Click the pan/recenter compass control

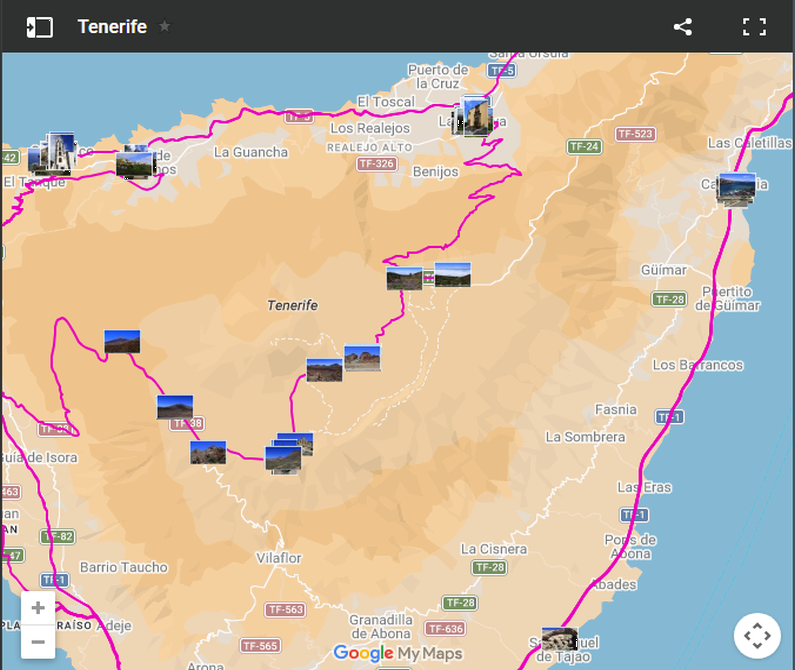tap(757, 636)
